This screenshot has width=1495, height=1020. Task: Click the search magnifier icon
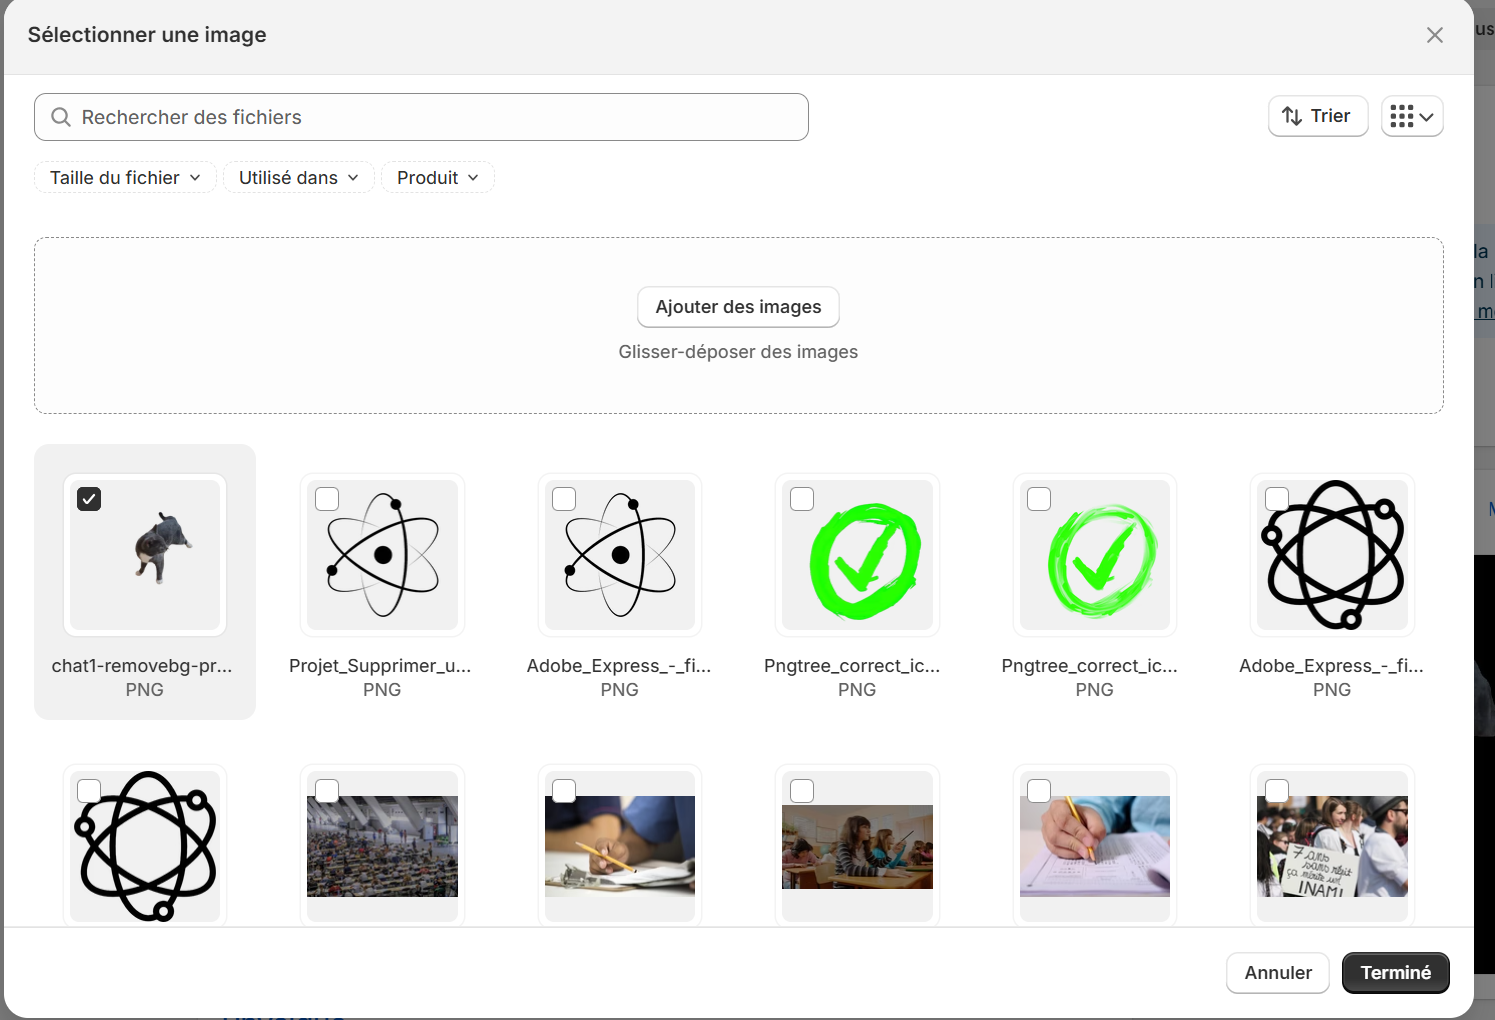pos(61,117)
